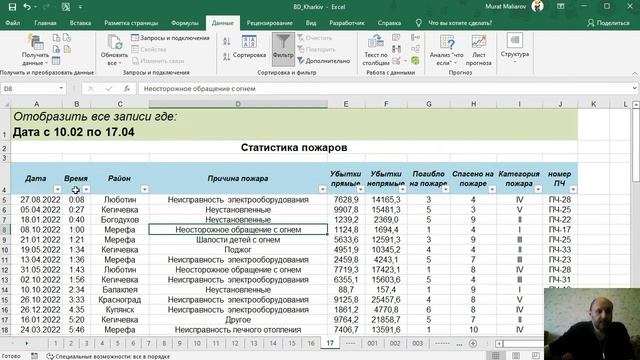Image resolution: width=640 pixels, height=360 pixels.
Task: Open filter dropdown for Убытки непрямые
Action: (x=402, y=189)
